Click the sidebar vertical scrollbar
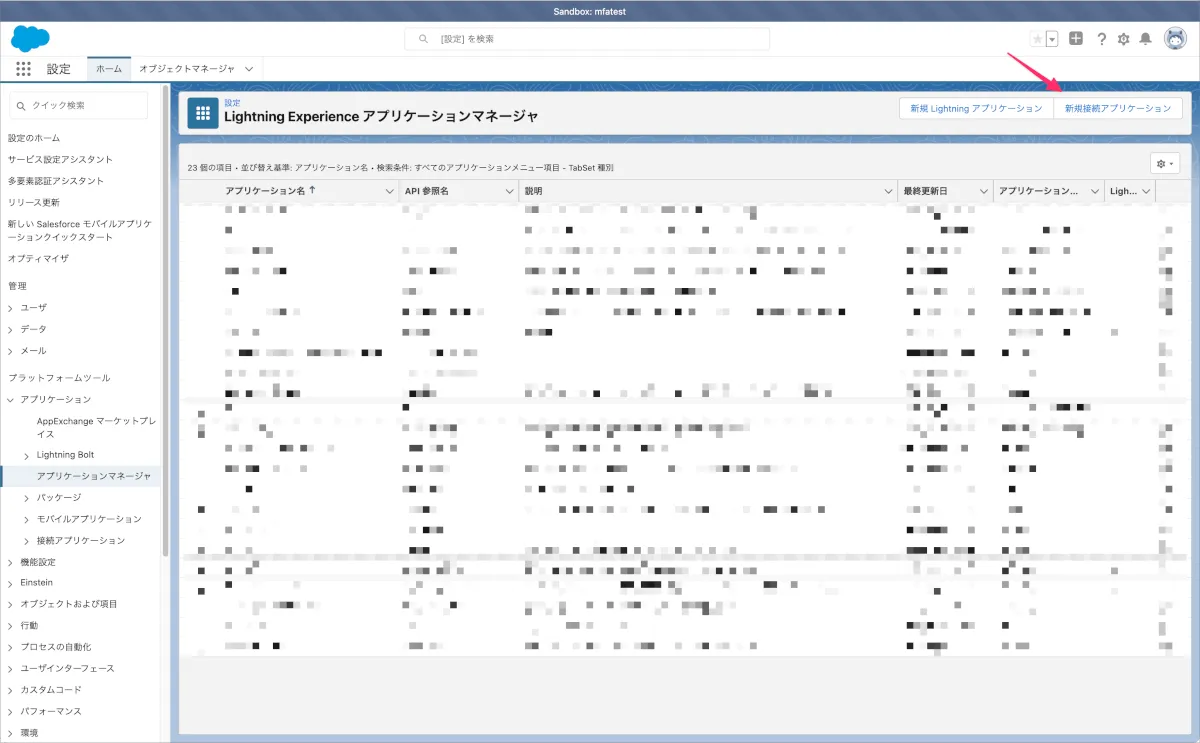1200x743 pixels. tap(165, 320)
